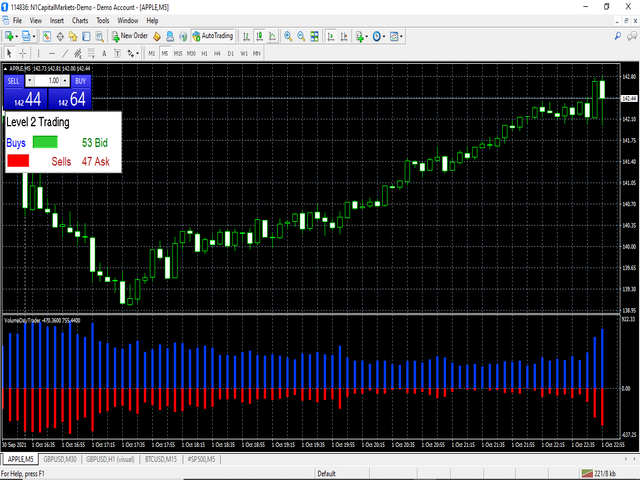This screenshot has height=480, width=640.
Task: Select the horizontal line drawing tool
Action: tap(52, 52)
